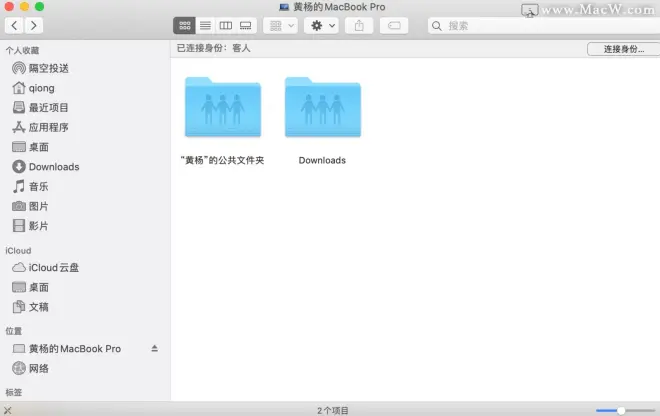The width and height of the screenshot is (660, 416).
Task: Open 桌面 under 个人收藏
Action: [31, 147]
